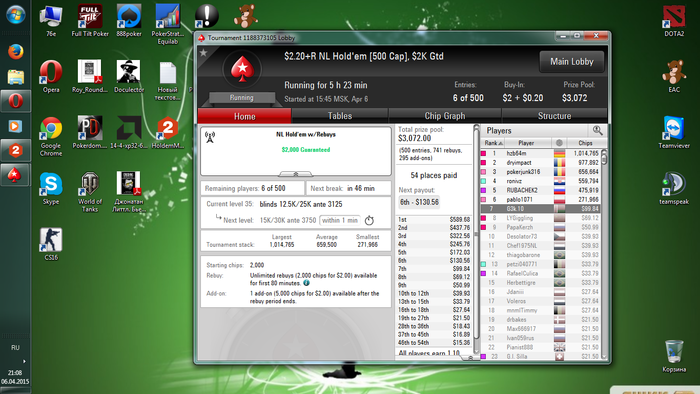Open EAC teddy bear desktop icon
The height and width of the screenshot is (394, 700).
coord(674,76)
